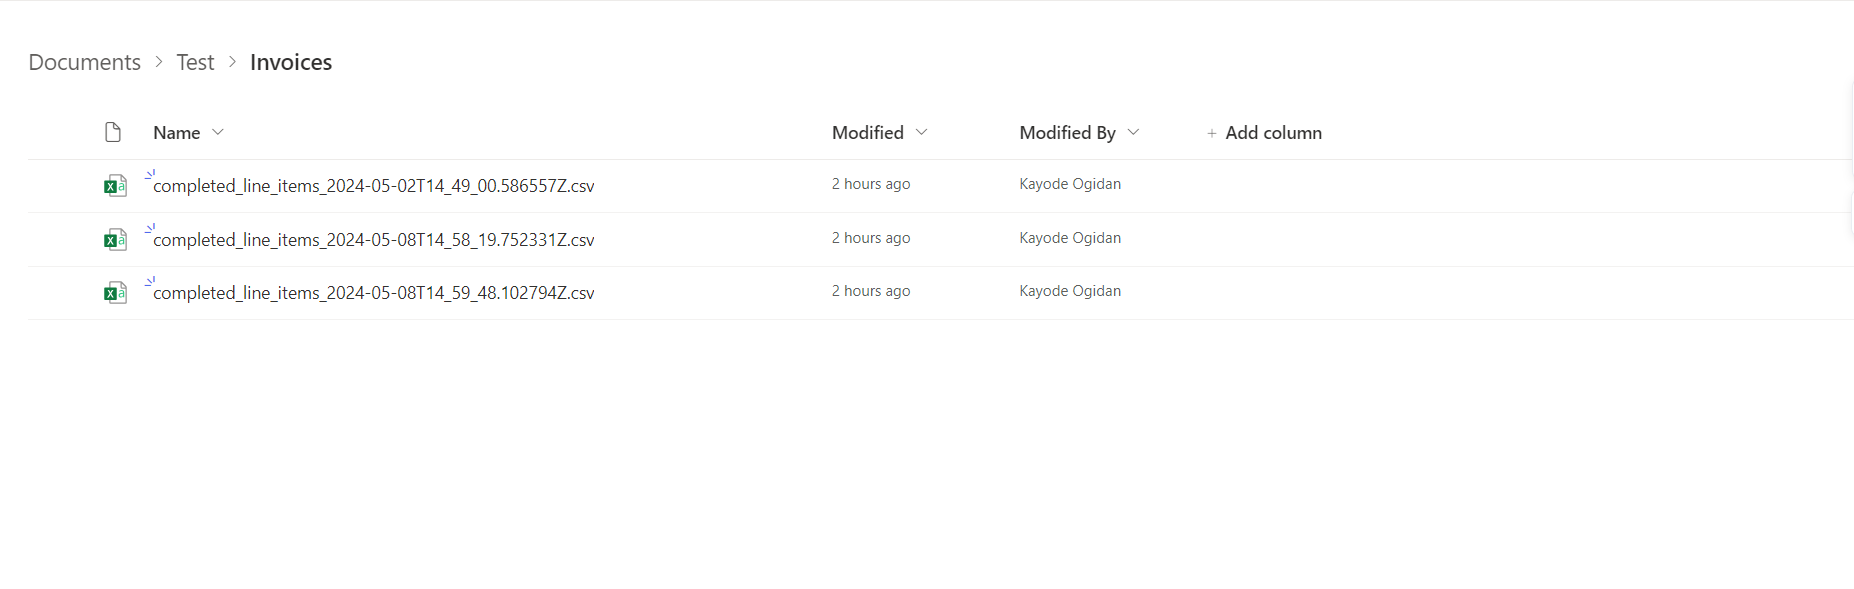Click the breadcrumb chevron after Test

pyautogui.click(x=232, y=62)
